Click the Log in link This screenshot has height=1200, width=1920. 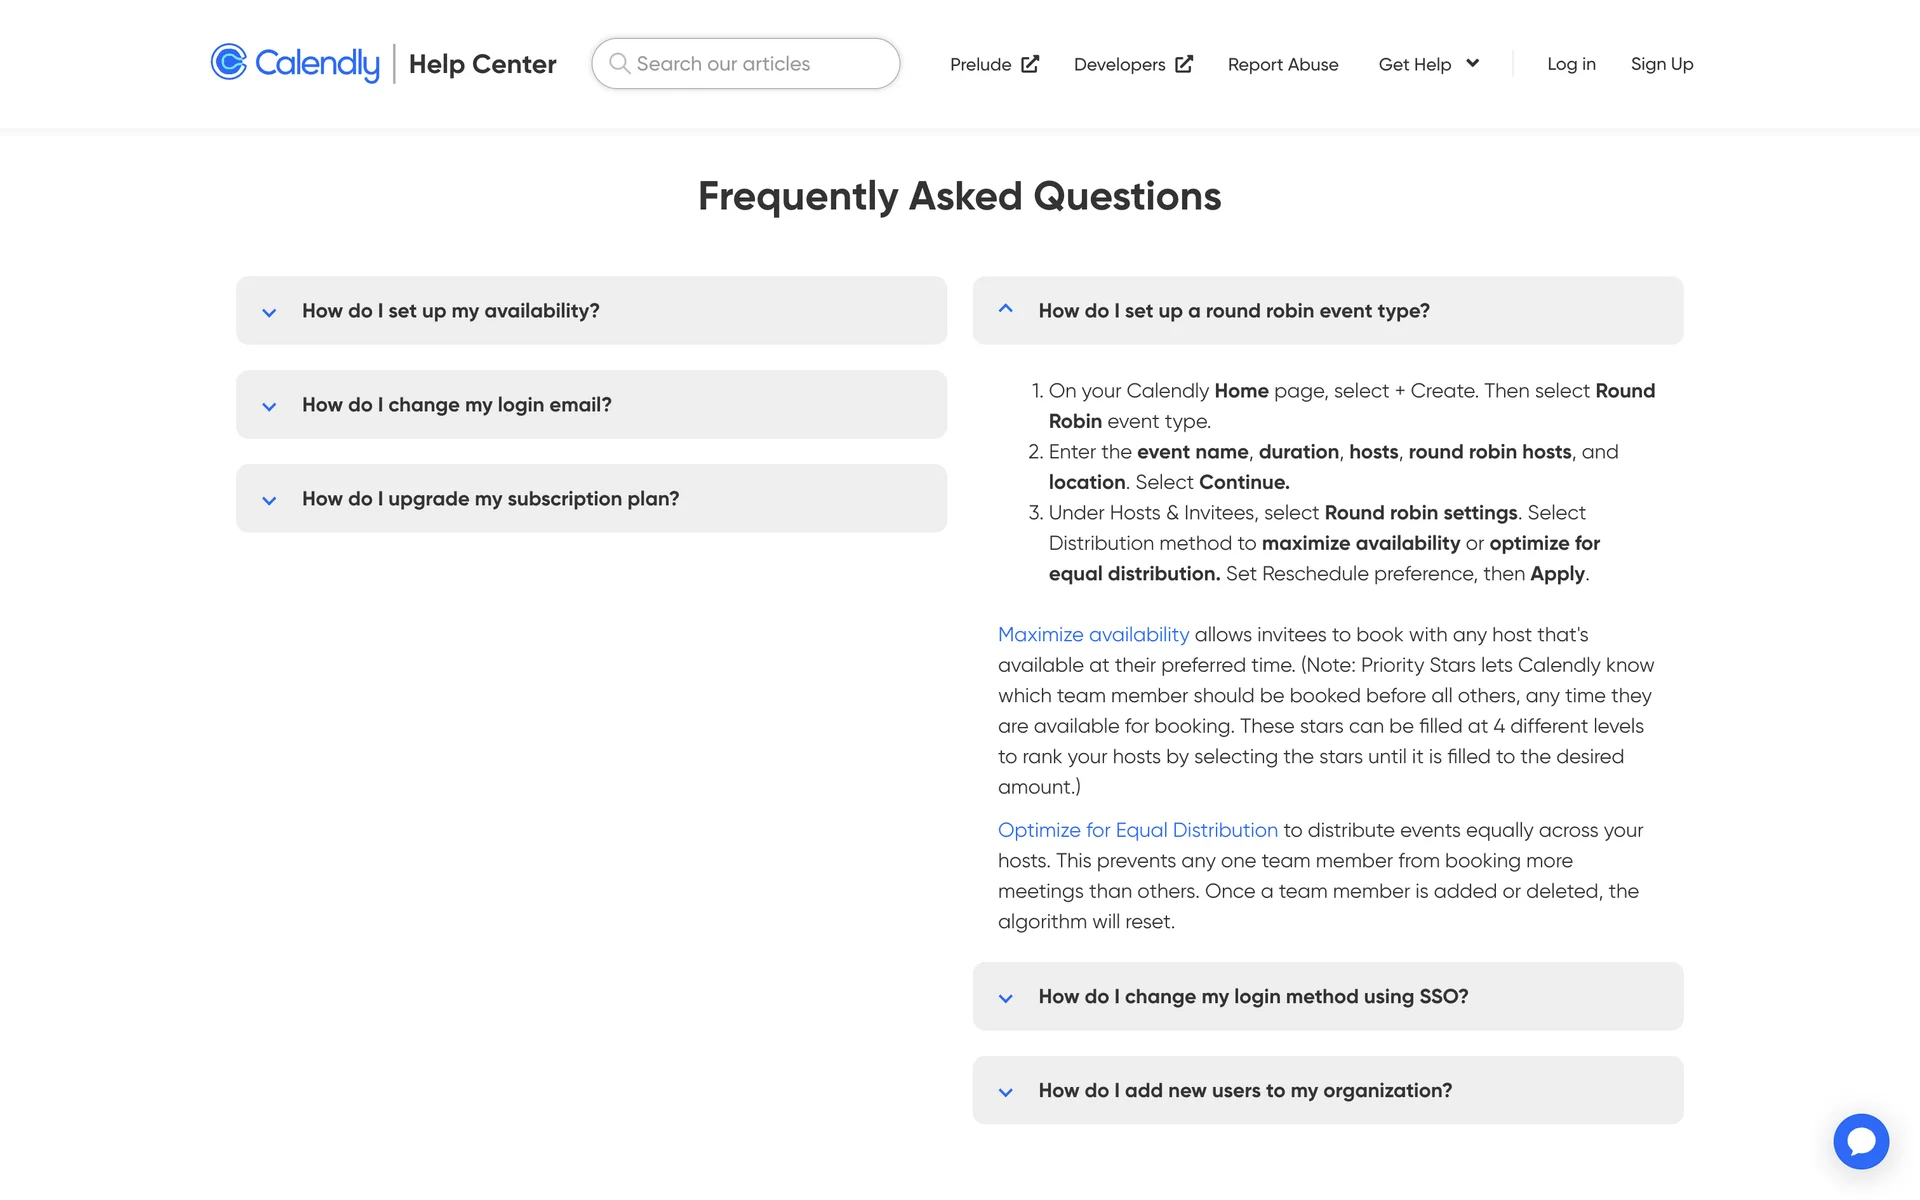[1571, 64]
